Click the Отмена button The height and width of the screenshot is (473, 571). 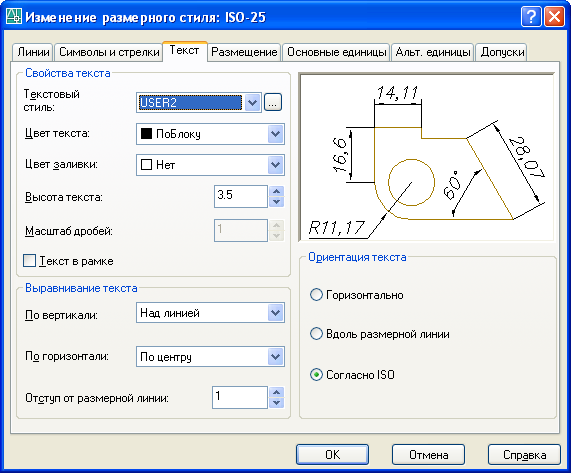point(428,454)
